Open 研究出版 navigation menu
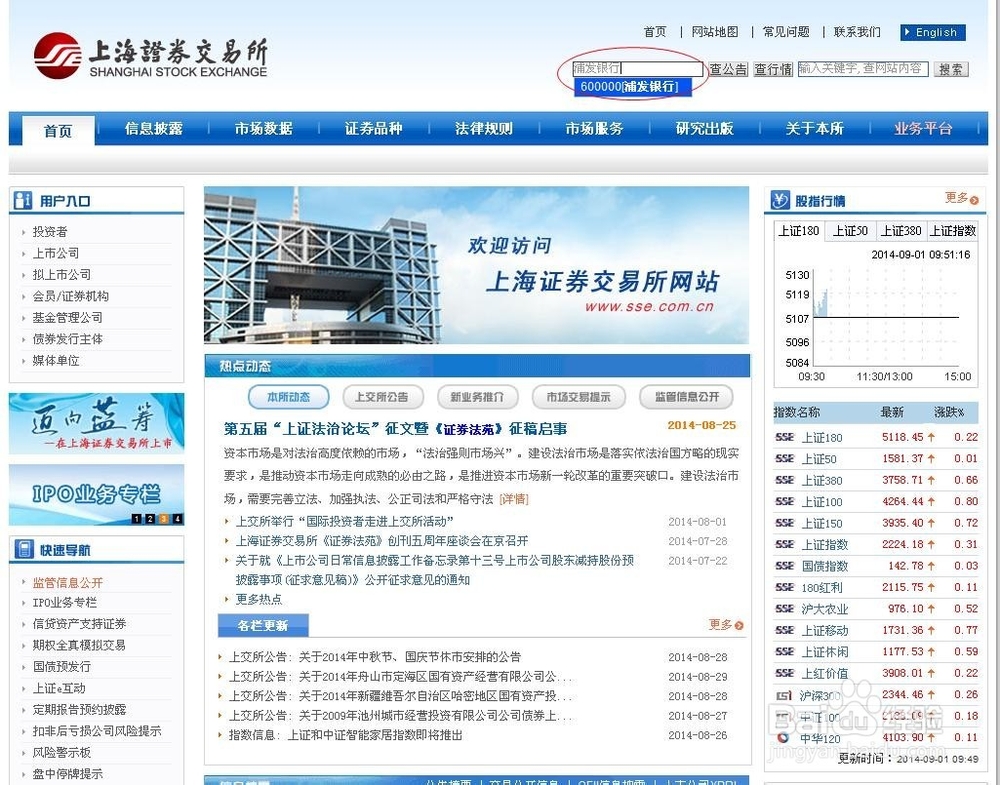Screen dimensions: 1000x785 point(705,129)
